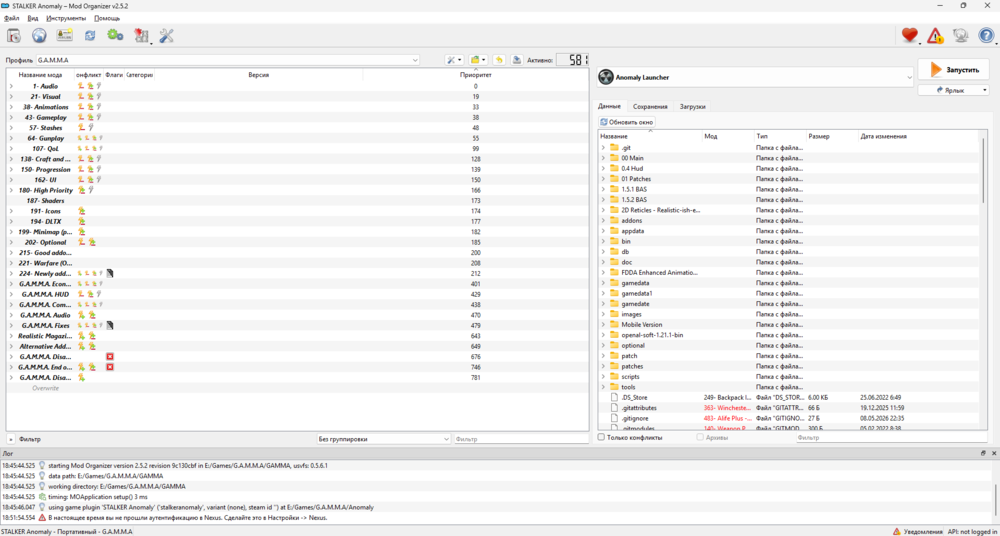Expand the .git folder in data tree

(x=603, y=148)
